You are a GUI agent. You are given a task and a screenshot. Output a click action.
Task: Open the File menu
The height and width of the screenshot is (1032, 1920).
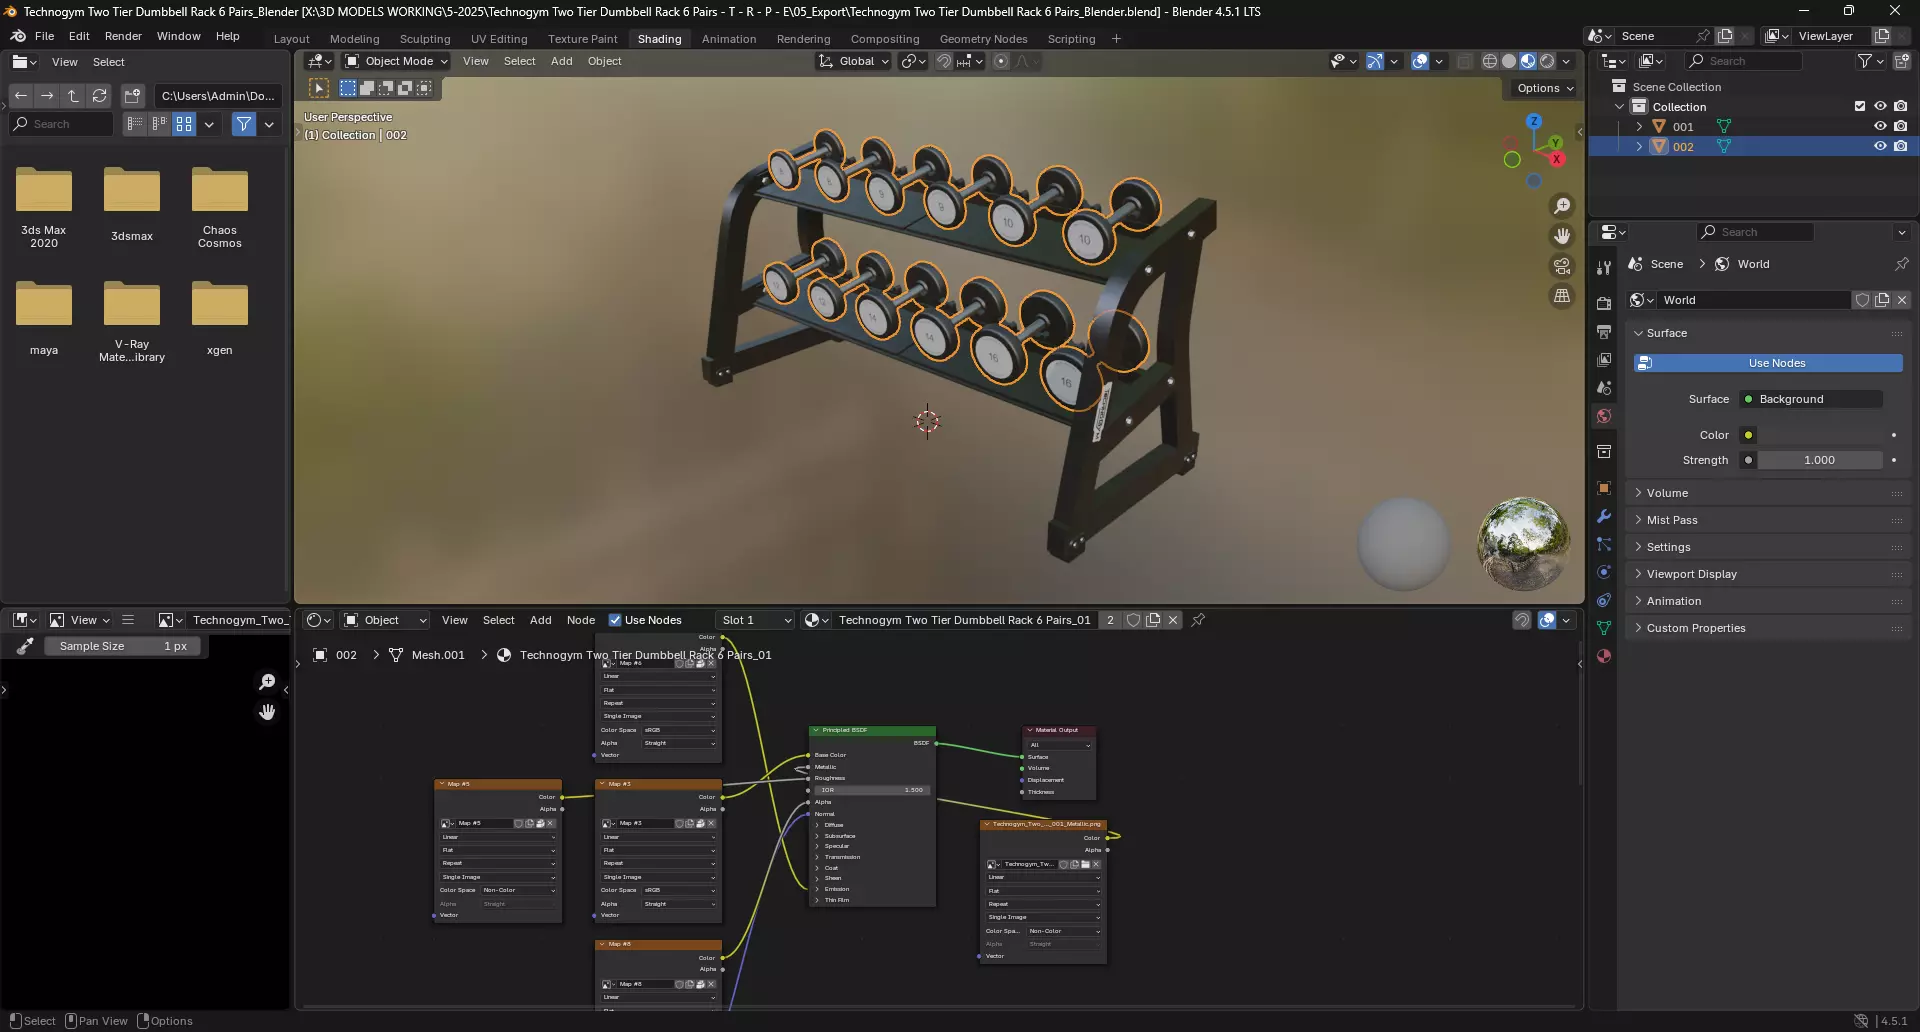point(44,36)
